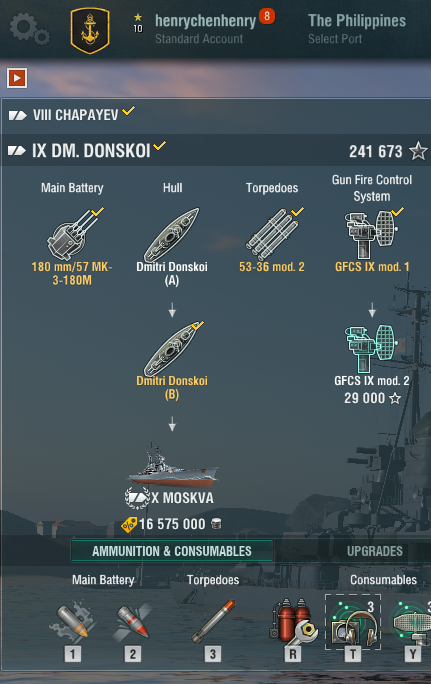The width and height of the screenshot is (431, 684).
Task: Click the anchor clan emblem badge
Action: pyautogui.click(x=90, y=31)
